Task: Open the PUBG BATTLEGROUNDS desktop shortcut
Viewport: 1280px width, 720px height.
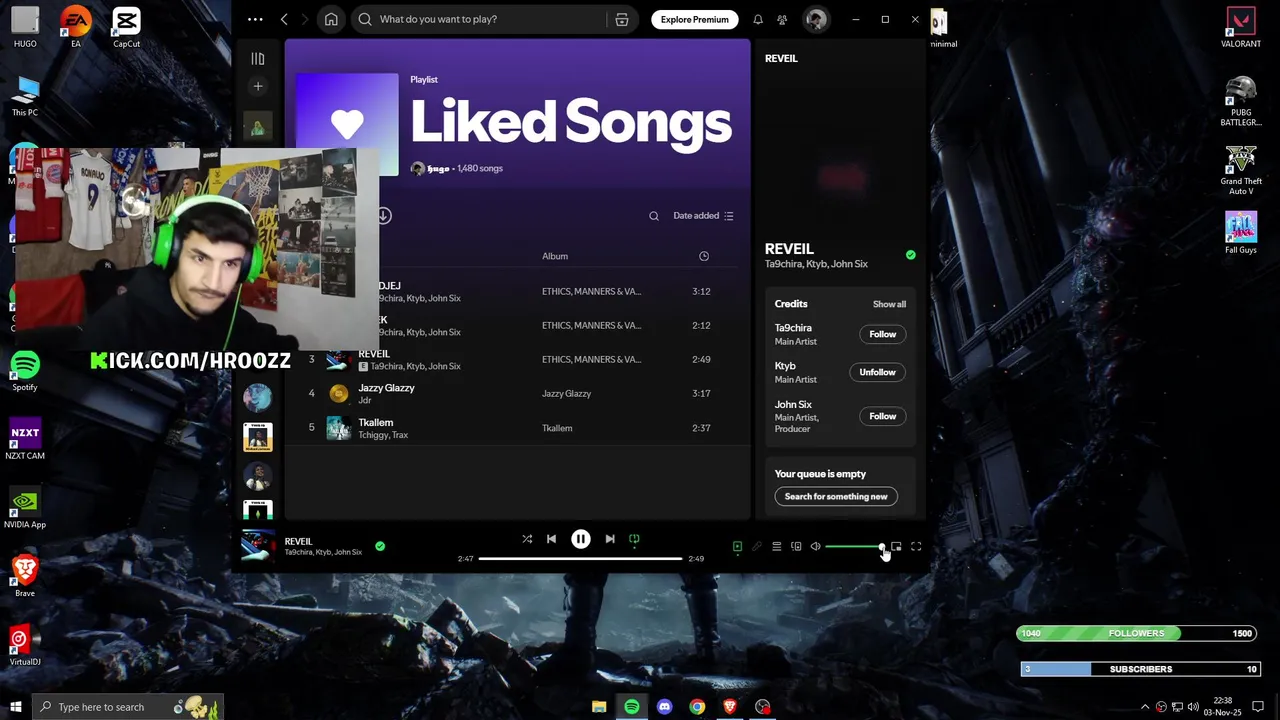Action: coord(1241,100)
